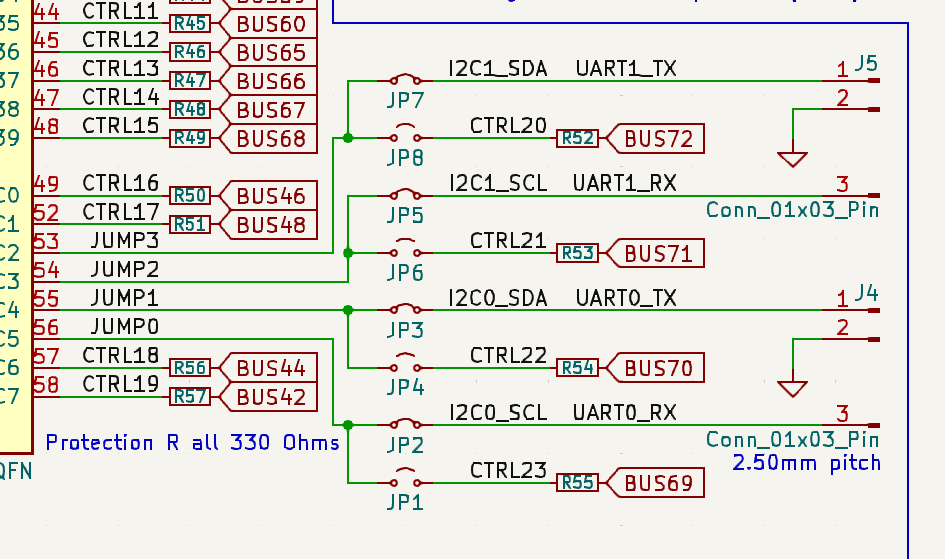The height and width of the screenshot is (559, 945).
Task: Select the JP3 closed jumper
Action: coord(405,310)
